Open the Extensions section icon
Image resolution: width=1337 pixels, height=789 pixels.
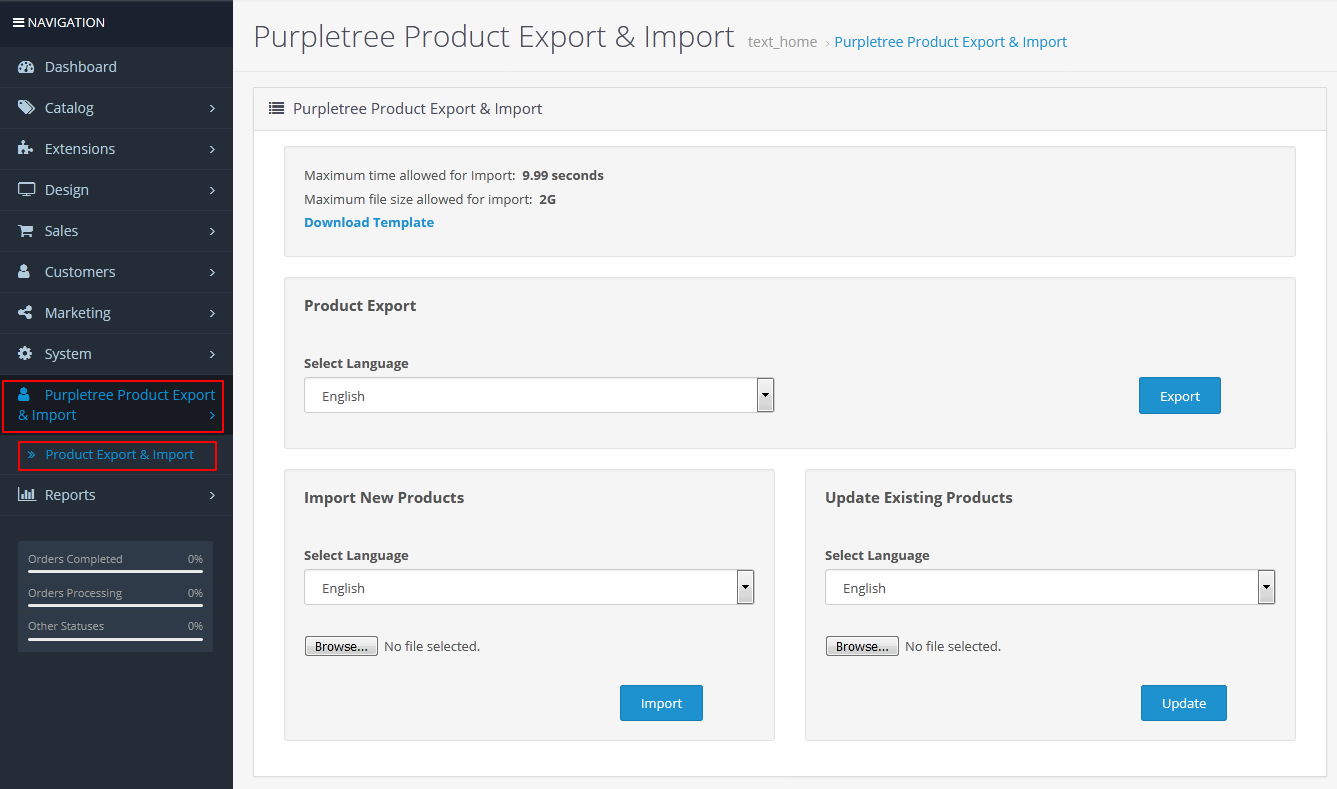(x=25, y=148)
